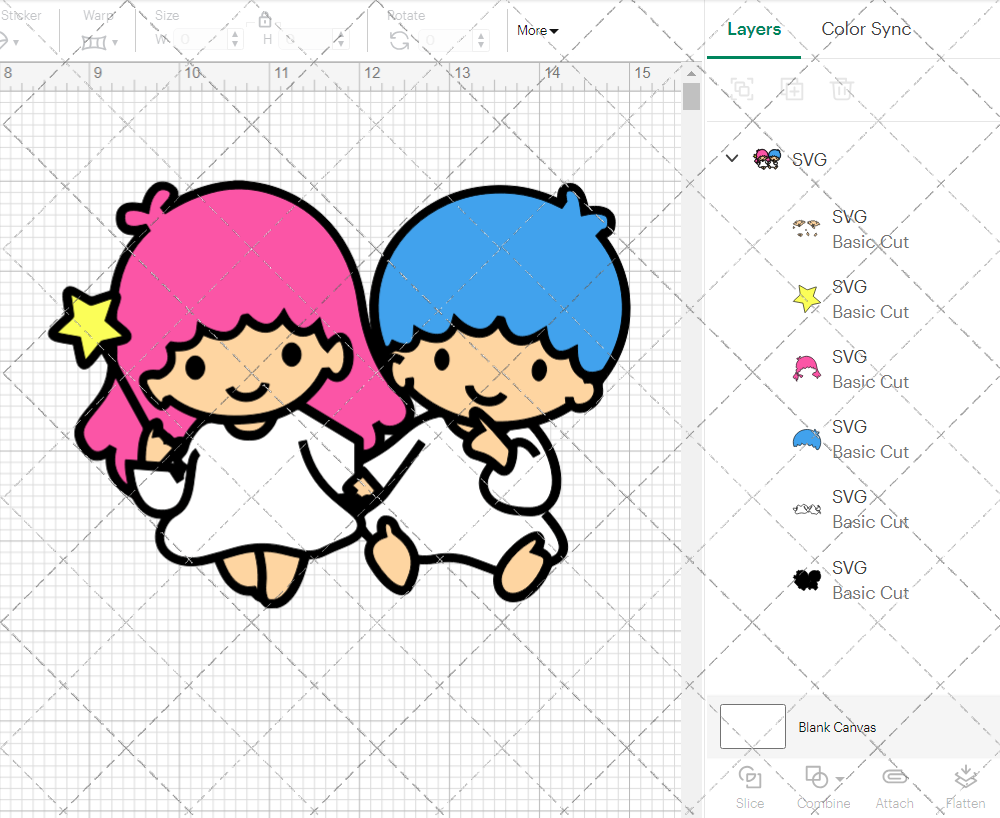Collapse the SVG group layer
Viewport: 1000px width, 818px height.
(x=731, y=158)
